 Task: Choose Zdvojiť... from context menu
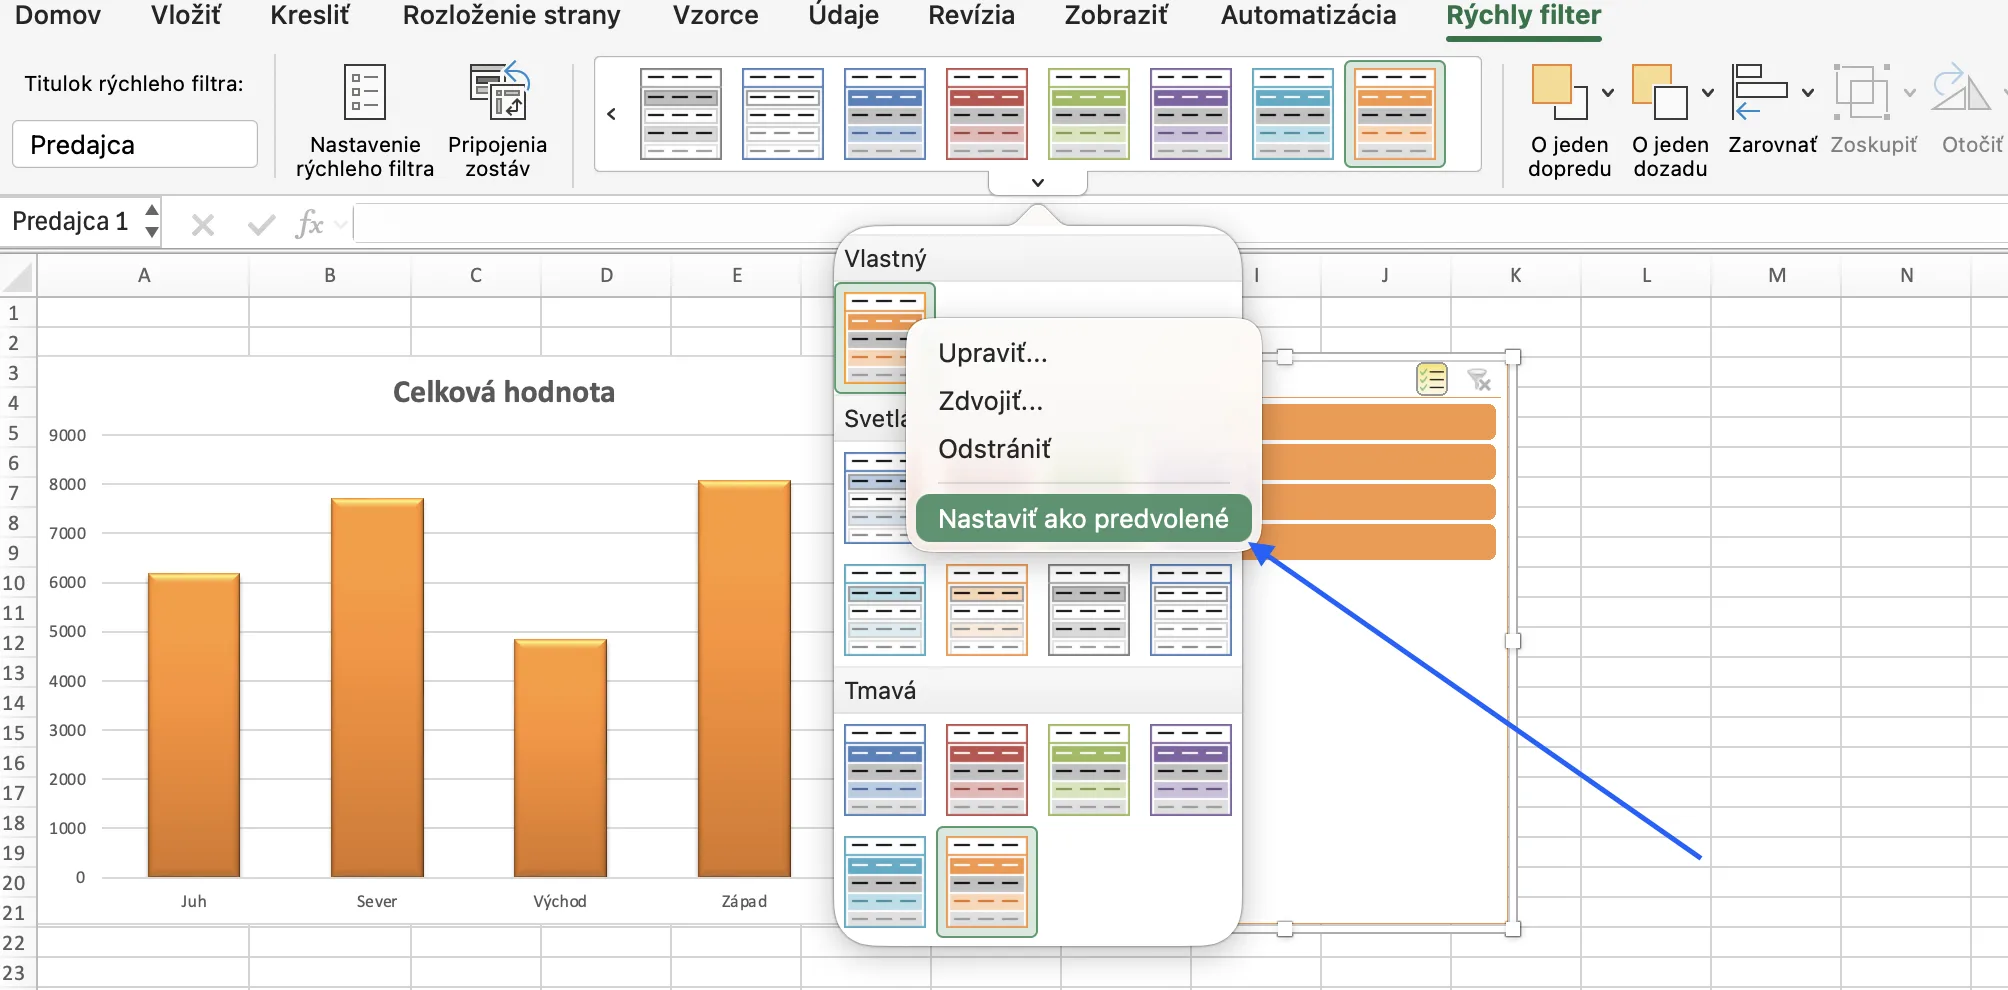pyautogui.click(x=990, y=401)
